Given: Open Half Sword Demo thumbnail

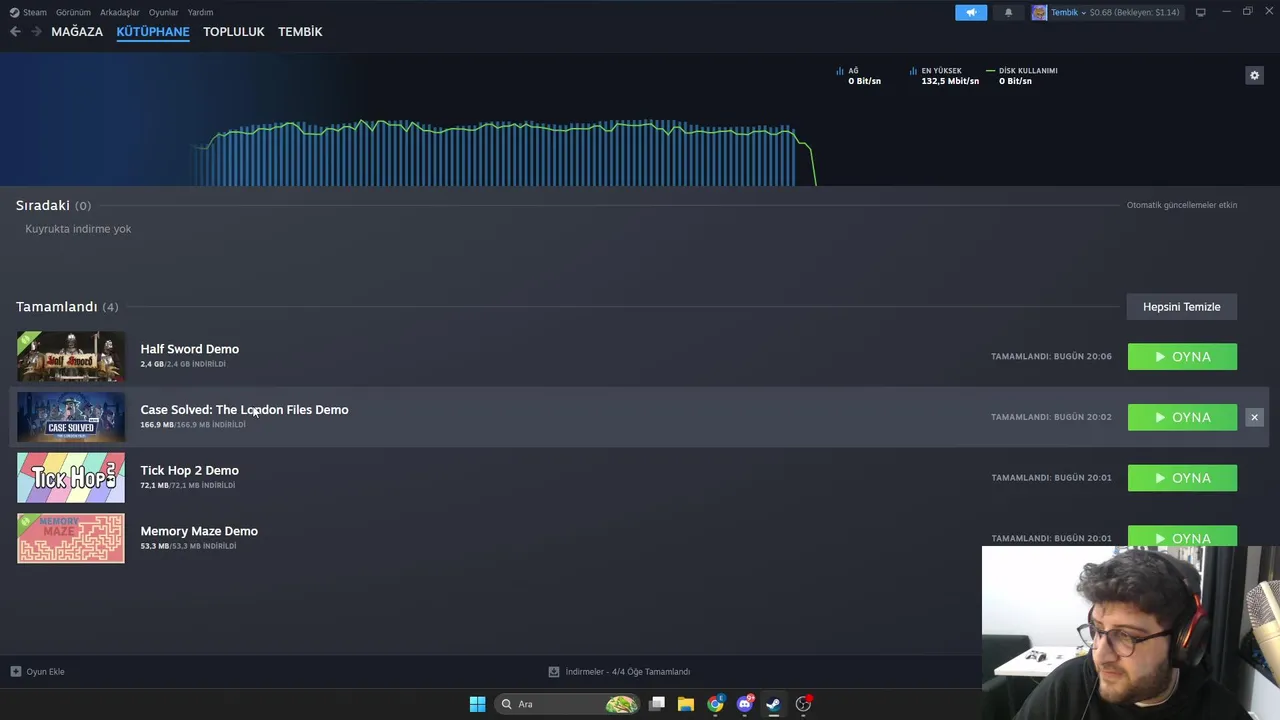Looking at the screenshot, I should (71, 357).
